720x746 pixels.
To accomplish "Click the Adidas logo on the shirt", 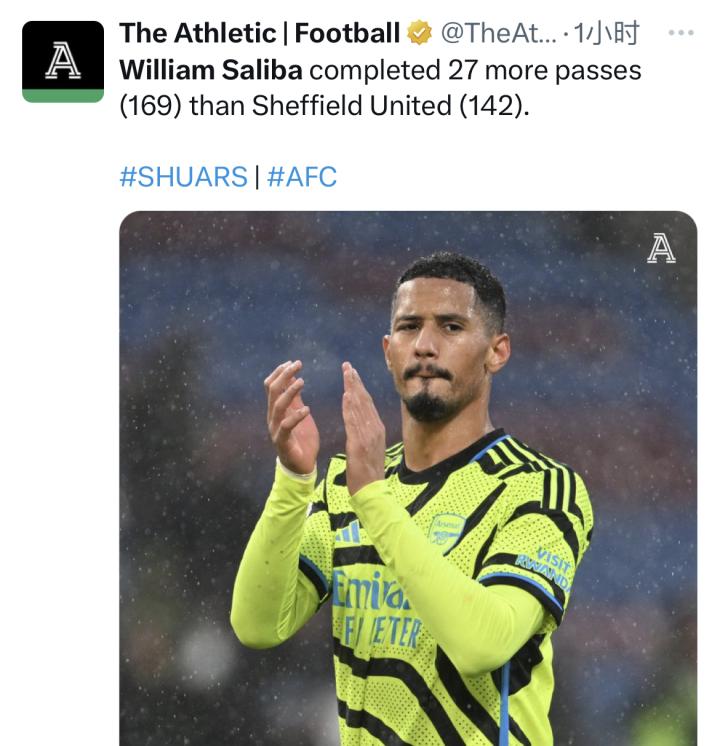I will [x=348, y=532].
